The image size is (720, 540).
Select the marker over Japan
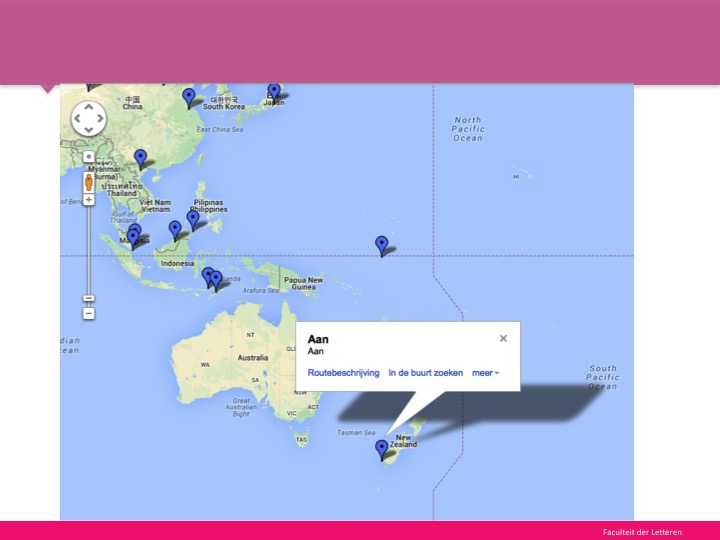(274, 92)
